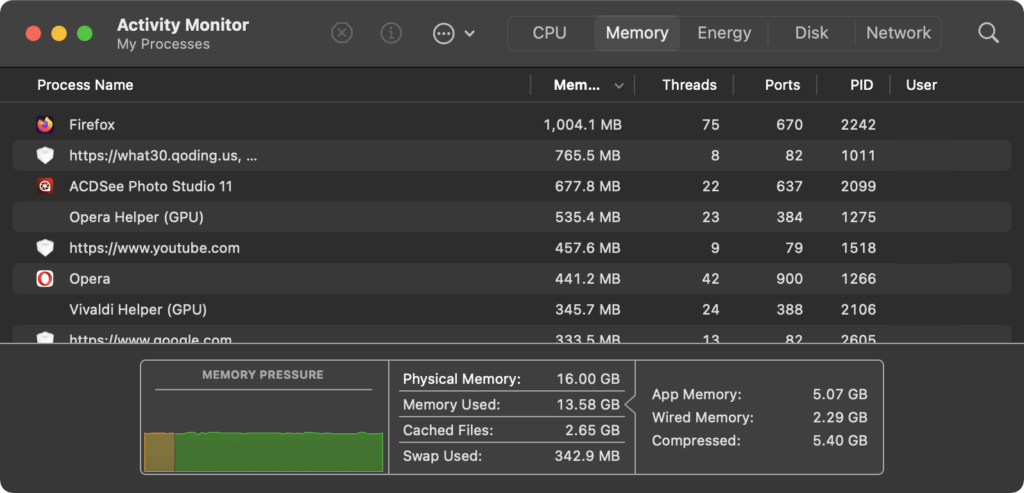
Task: Select the https://what30.qoding.us row name
Action: click(163, 155)
